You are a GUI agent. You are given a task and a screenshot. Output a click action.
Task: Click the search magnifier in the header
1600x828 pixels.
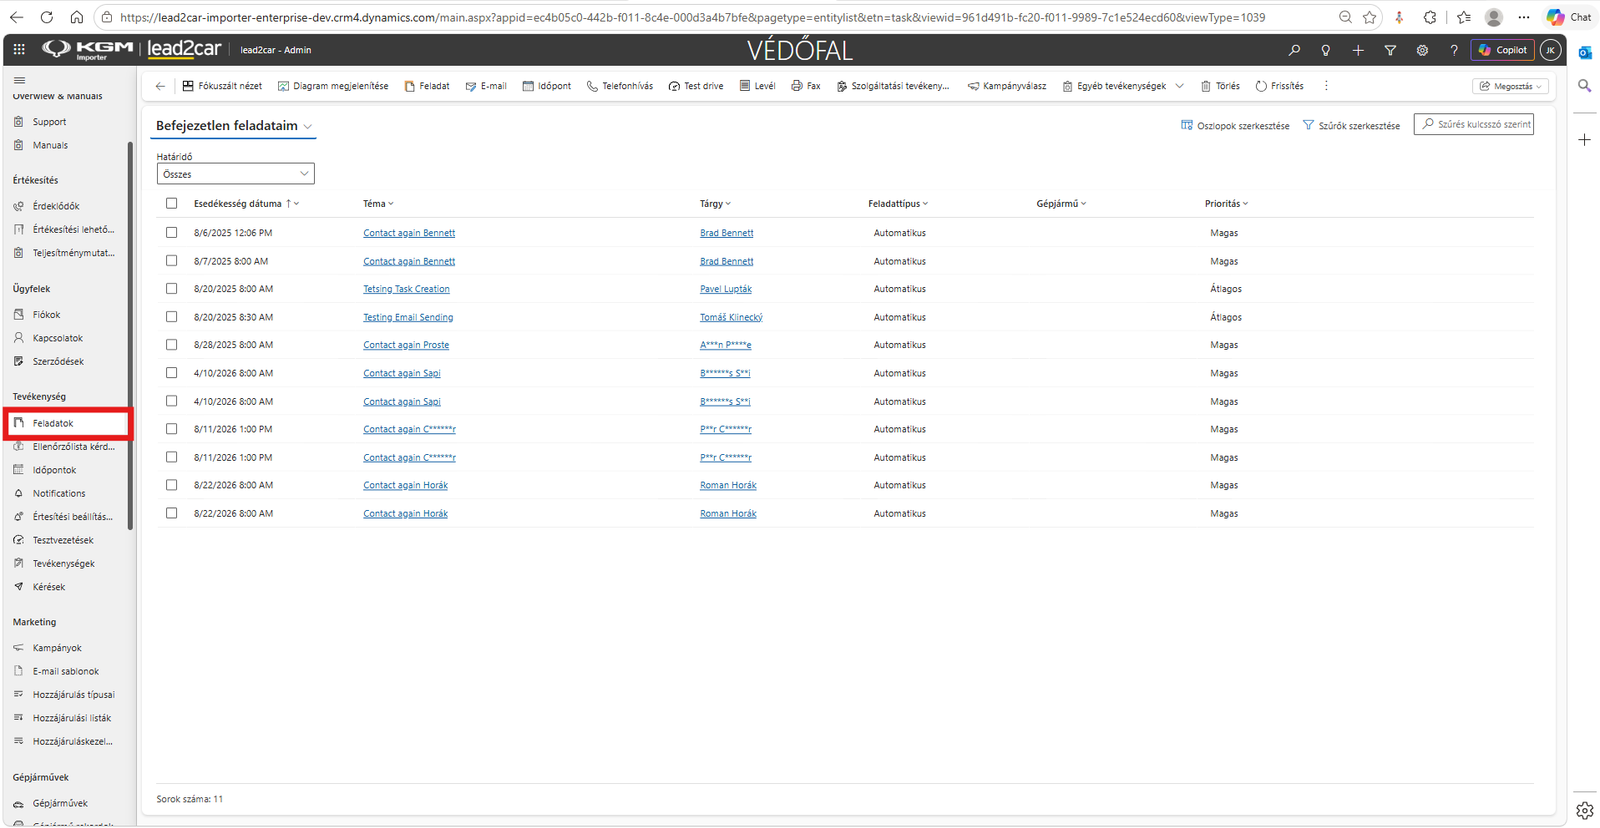(x=1294, y=50)
